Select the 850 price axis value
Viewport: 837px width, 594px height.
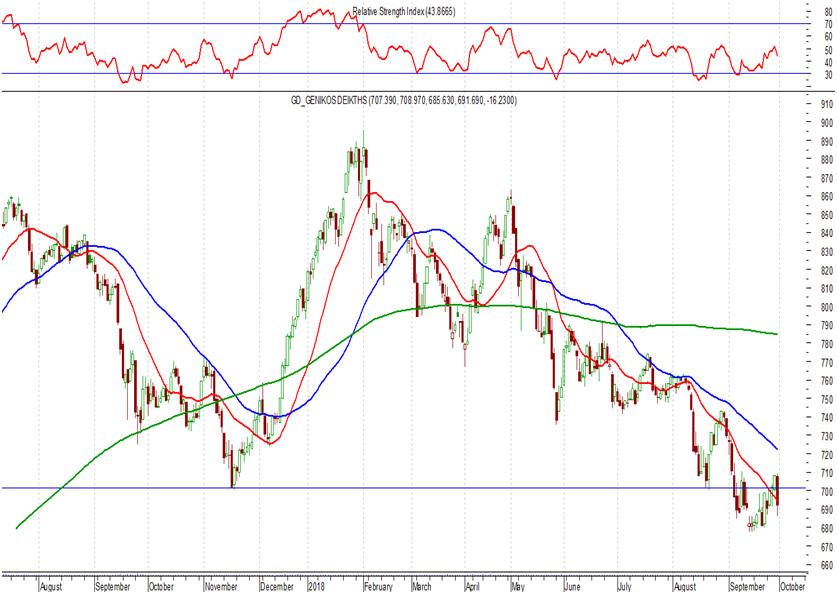click(827, 215)
